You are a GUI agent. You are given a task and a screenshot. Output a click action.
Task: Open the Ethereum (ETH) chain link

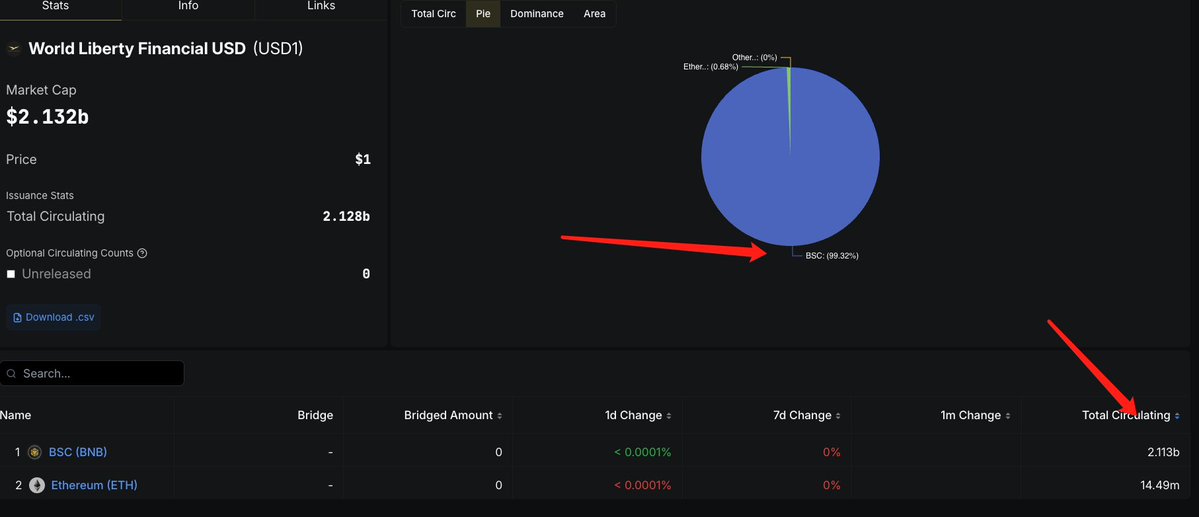point(94,485)
